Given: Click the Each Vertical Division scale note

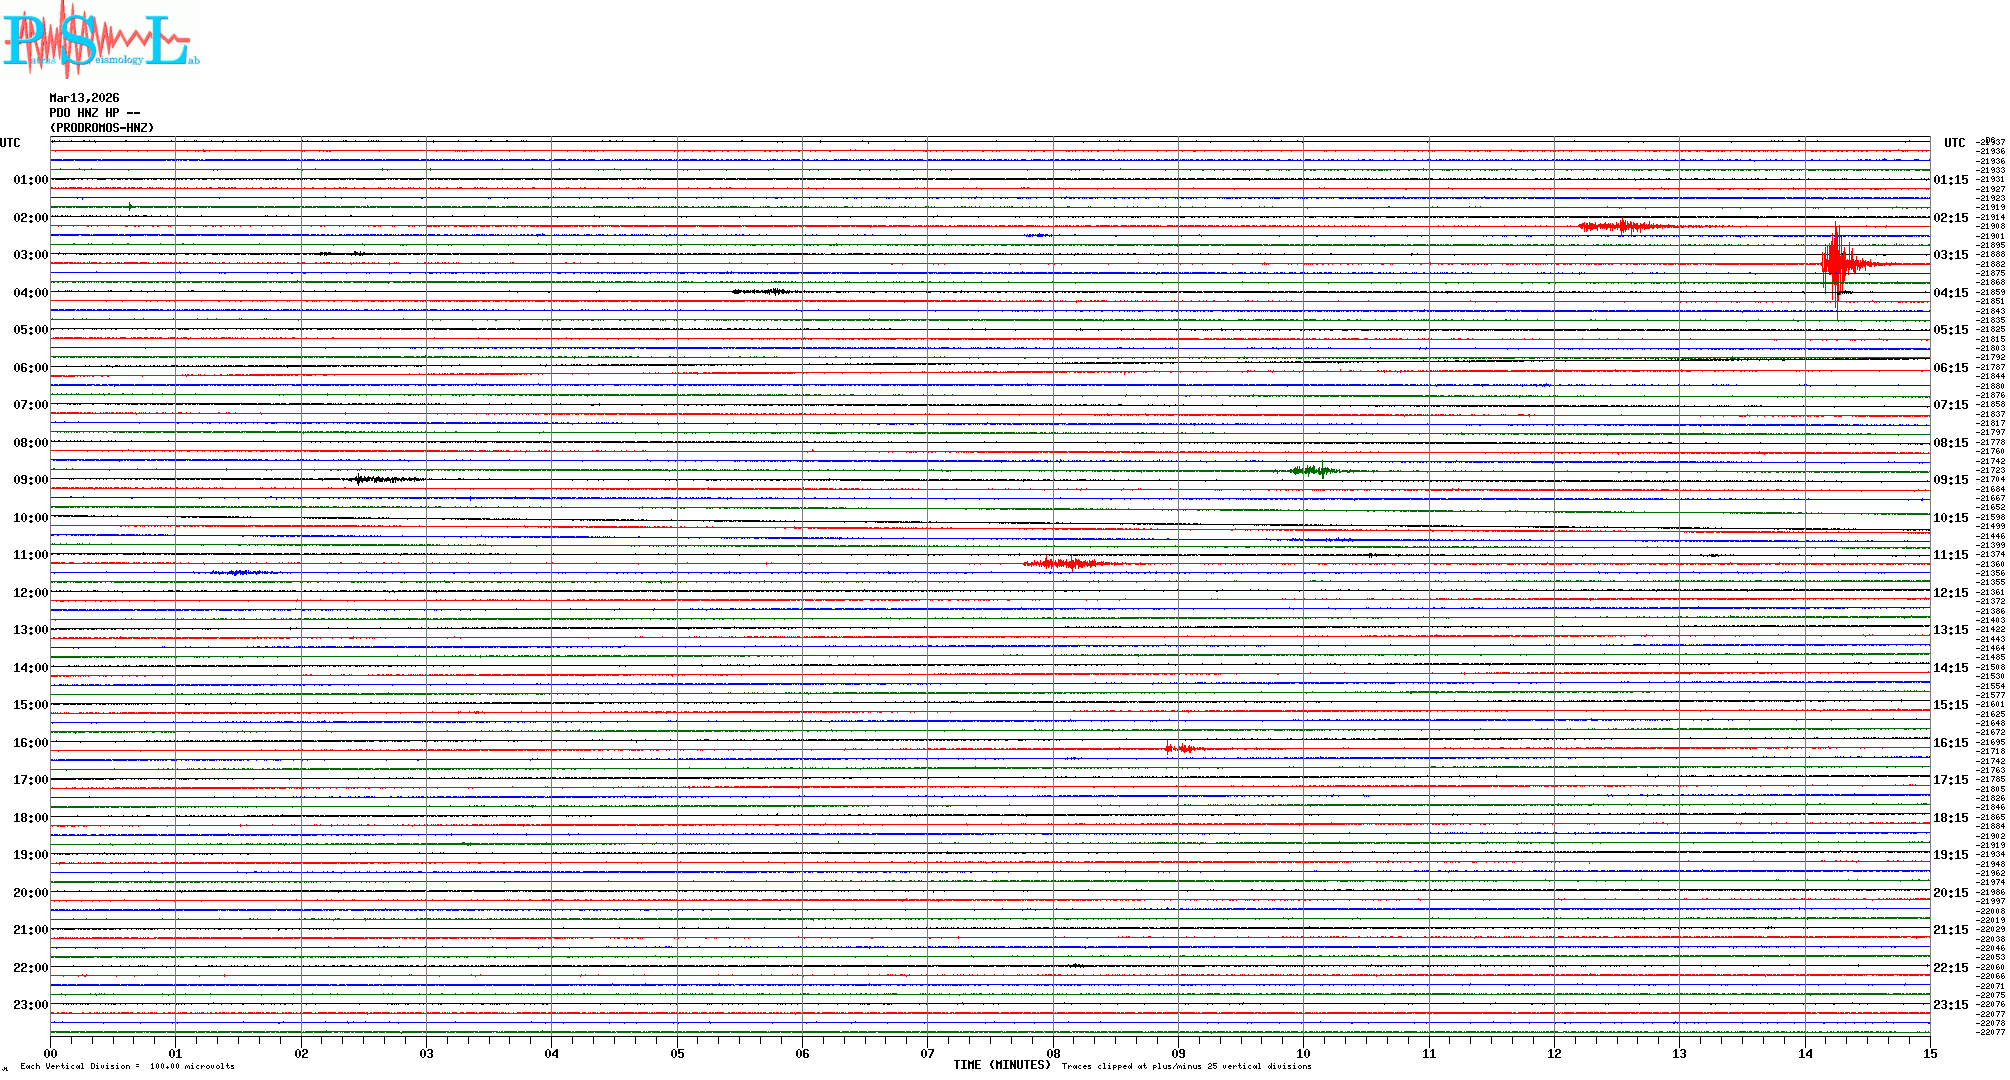Looking at the screenshot, I should [x=127, y=1066].
